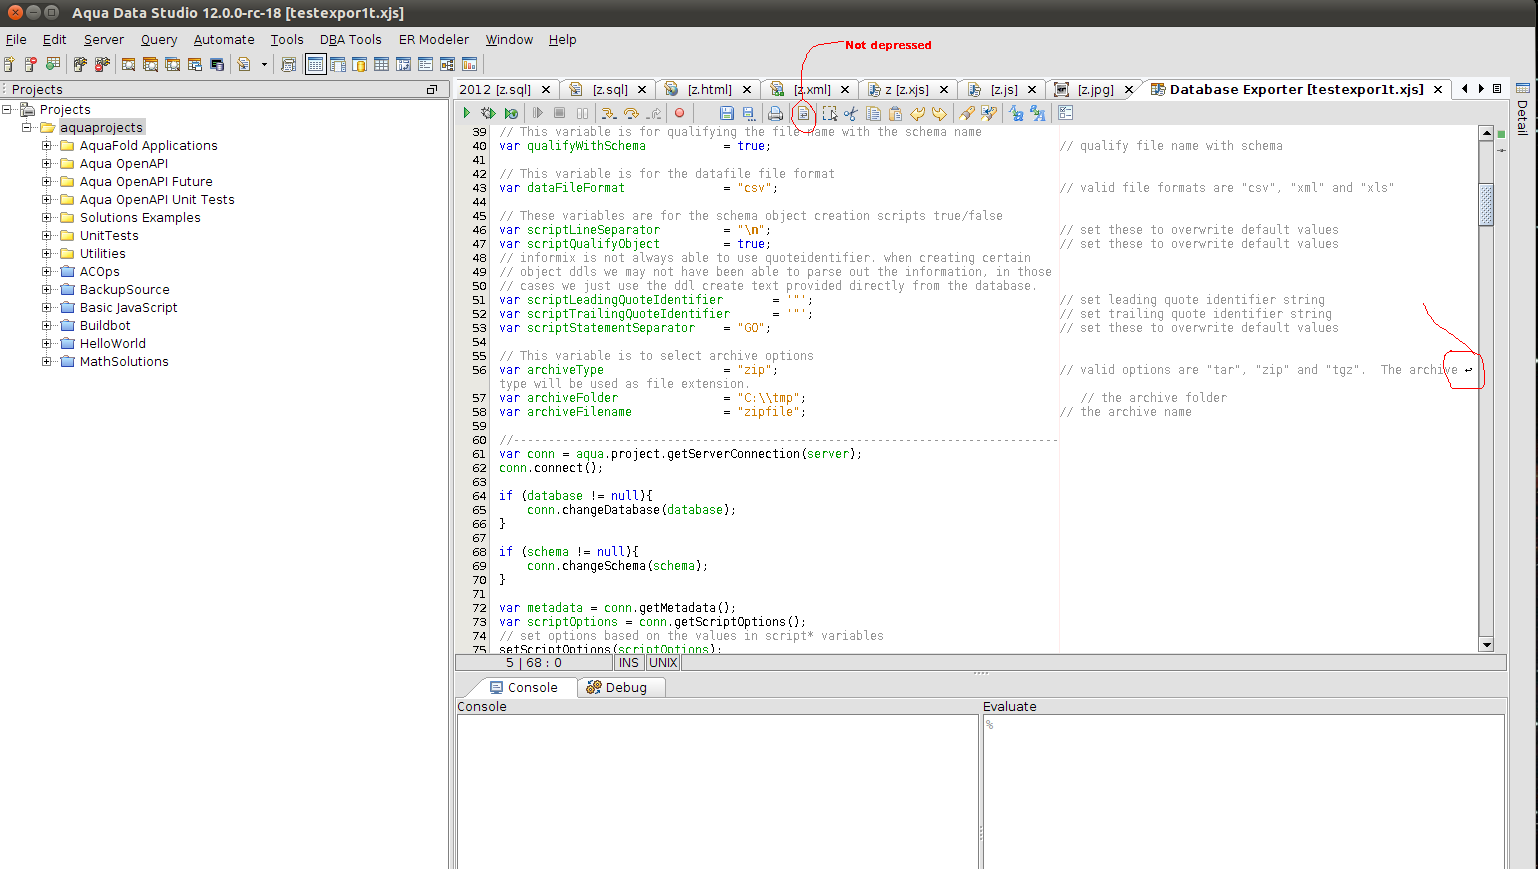The image size is (1538, 869).
Task: Toggle the INS insert mode indicator
Action: pyautogui.click(x=629, y=662)
